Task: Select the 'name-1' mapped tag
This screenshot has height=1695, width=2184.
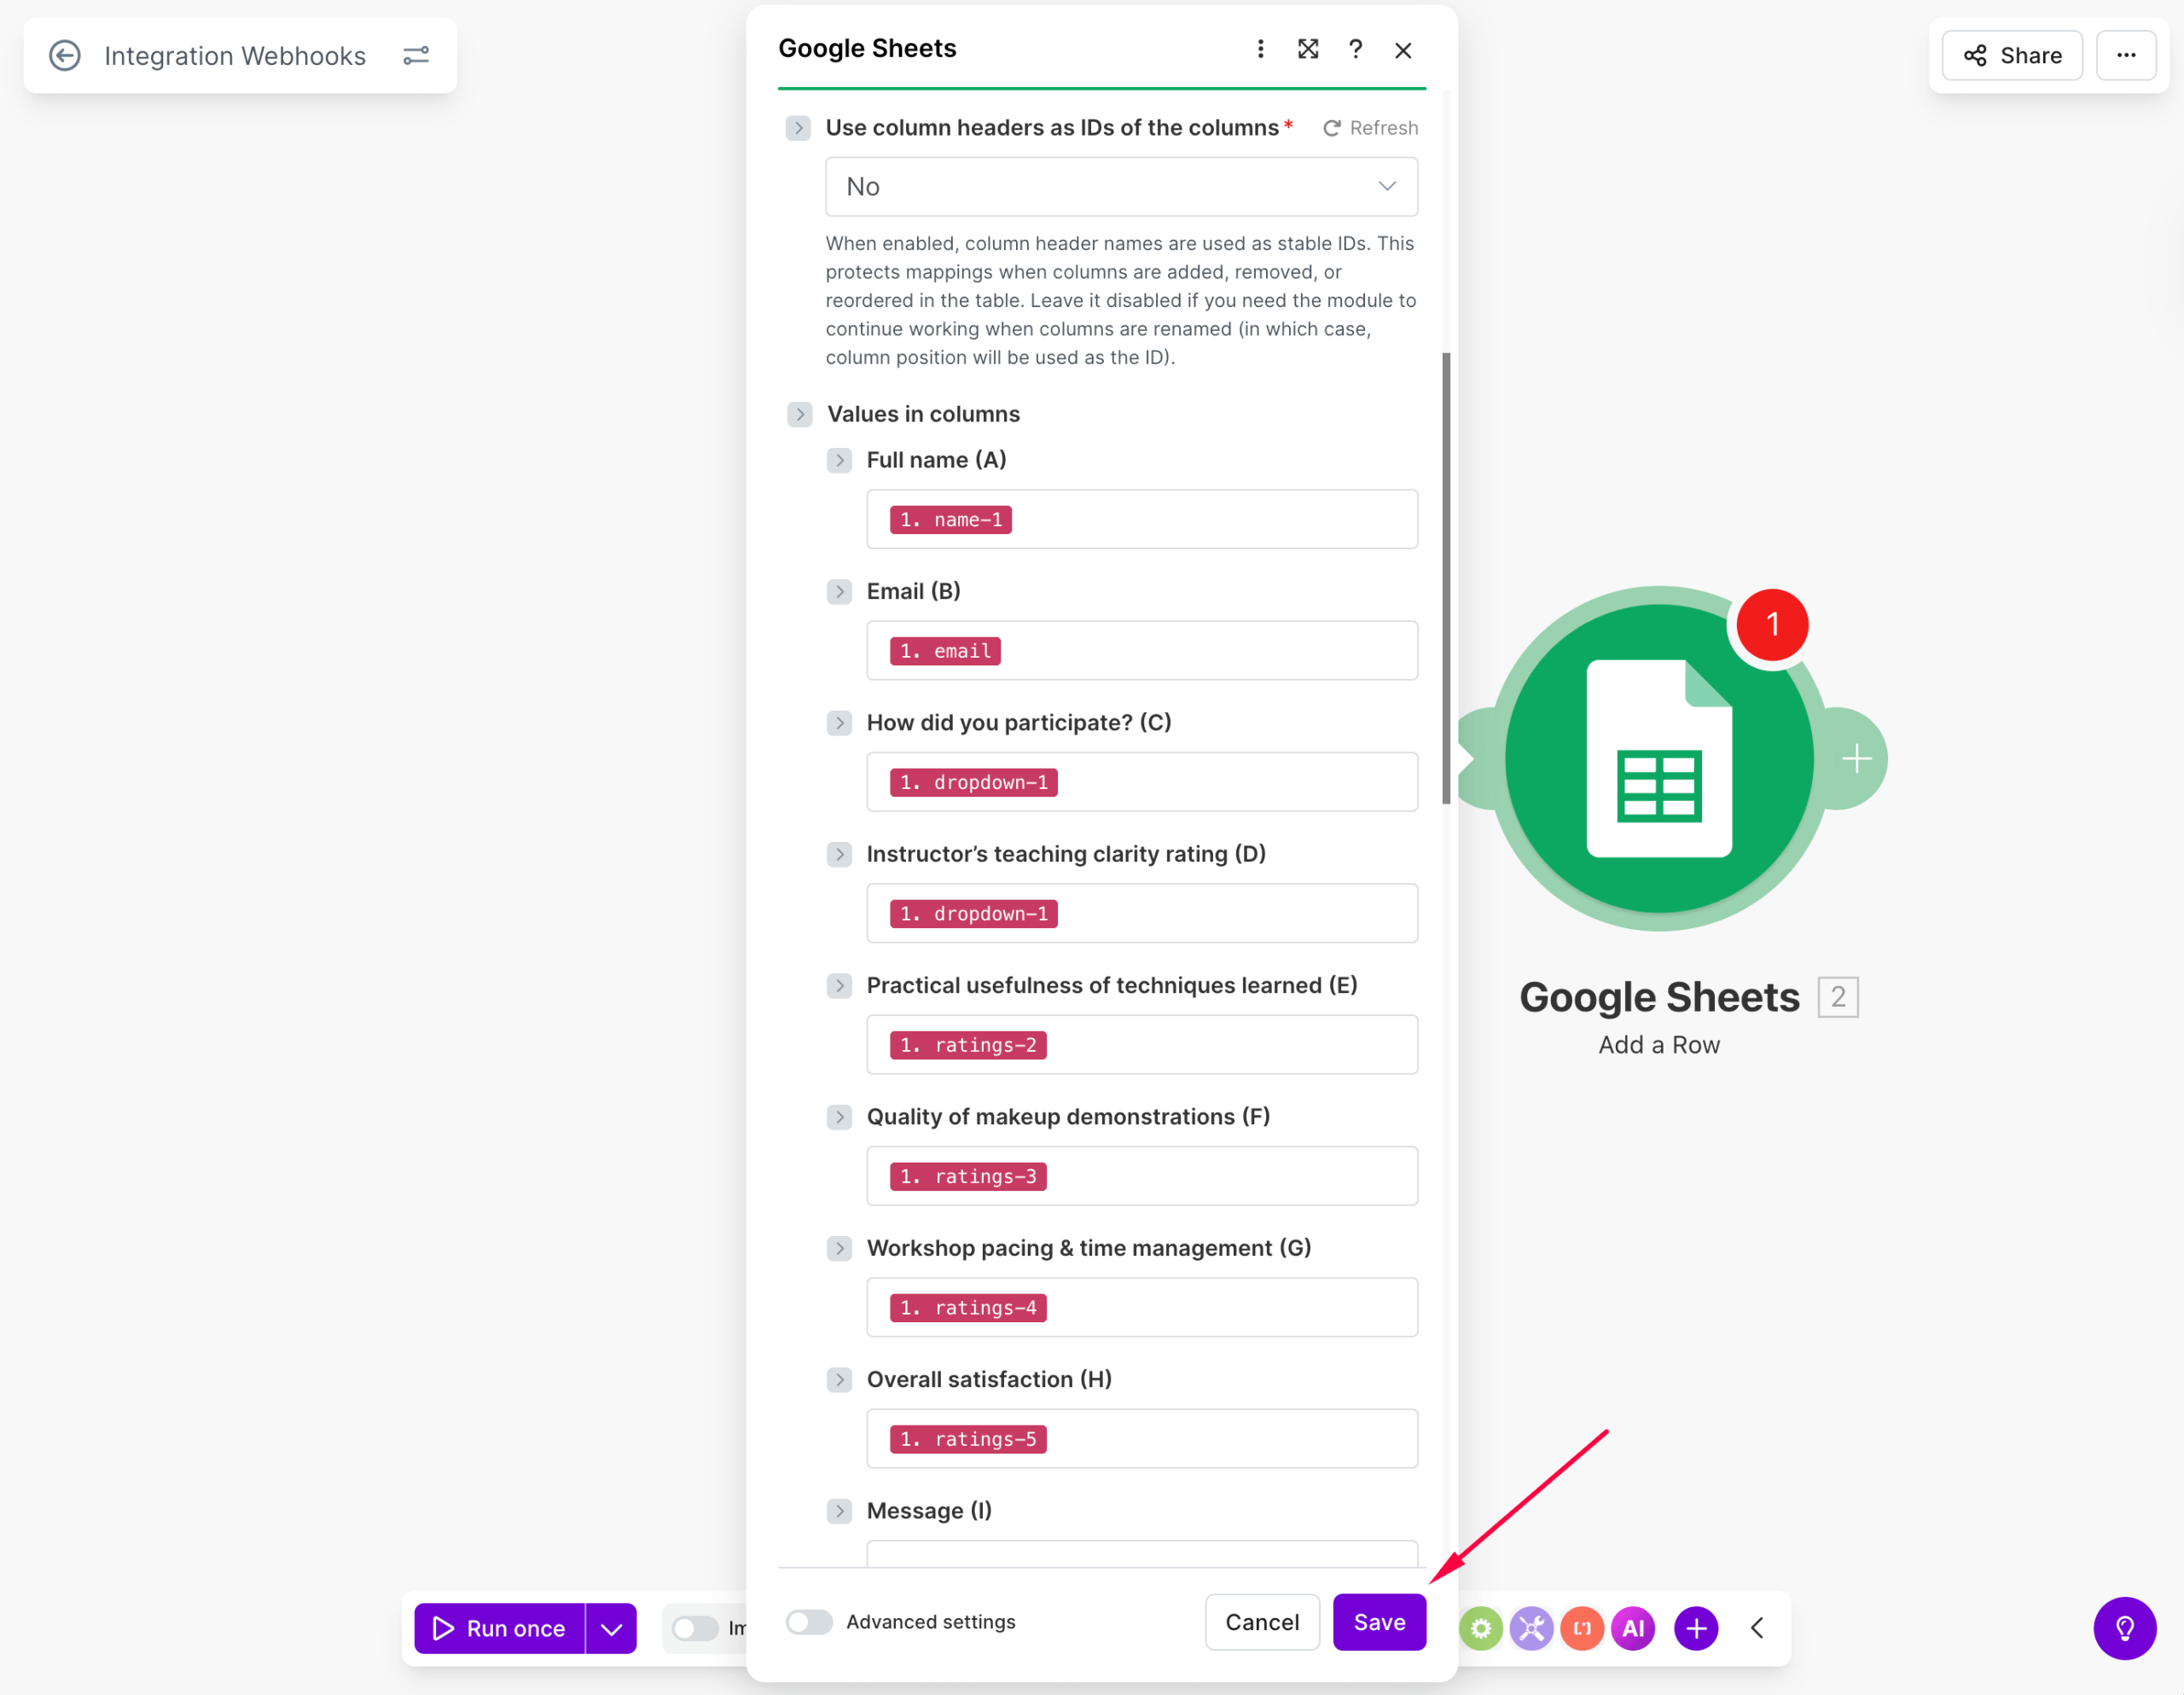Action: pyautogui.click(x=951, y=520)
